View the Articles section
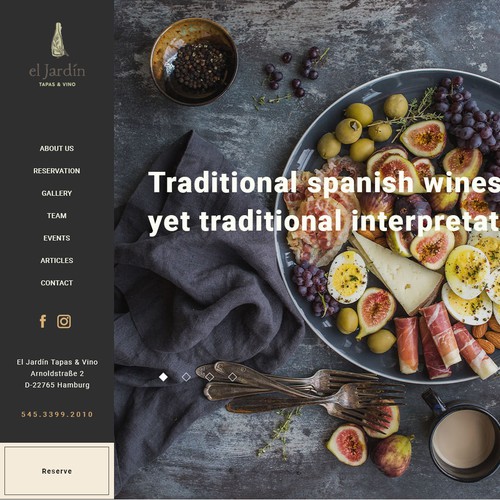The width and height of the screenshot is (500, 500). 57,260
